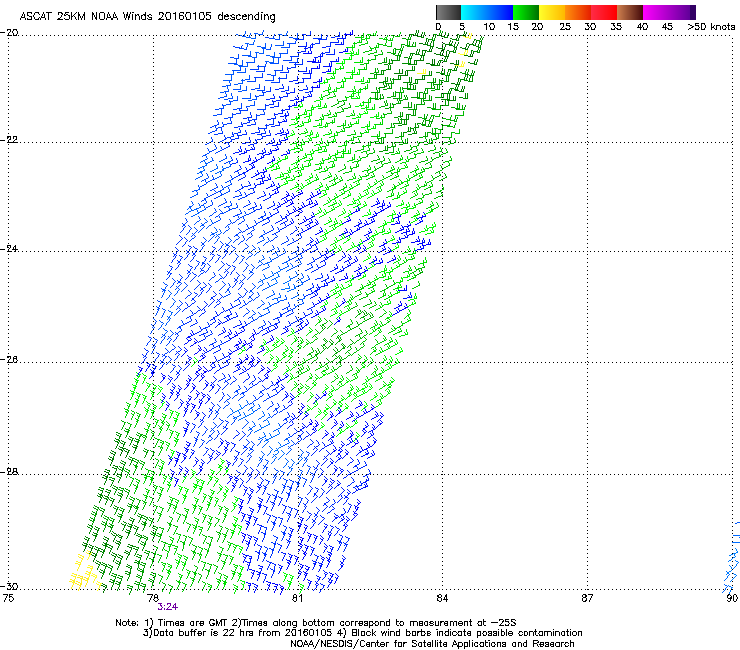Click the "-26" latitude axis label
The image size is (740, 650).
pos(9,360)
